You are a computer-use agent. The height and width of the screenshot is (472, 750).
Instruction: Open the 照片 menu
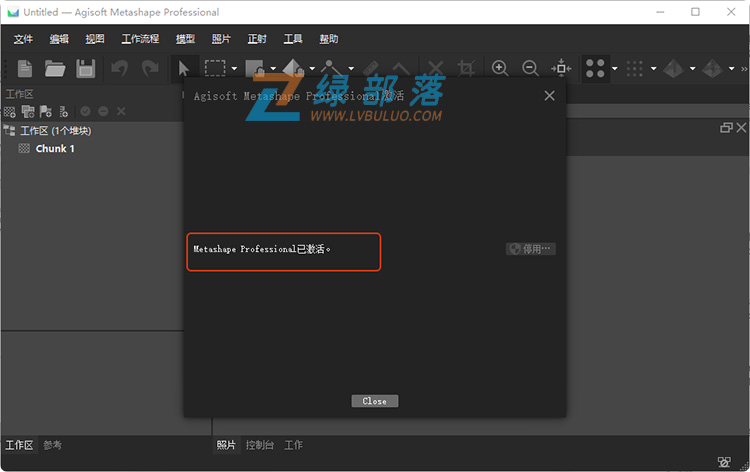[x=221, y=39]
